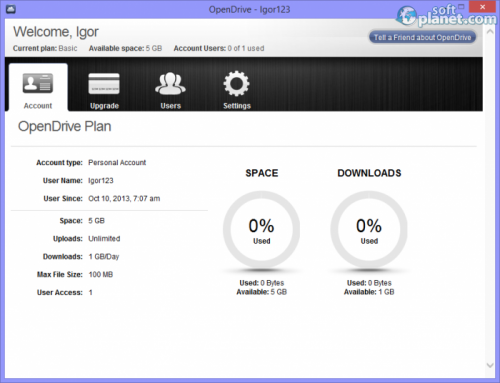The width and height of the screenshot is (500, 383).
Task: Click the DOWNLOADS 0% usage ring
Action: tap(369, 229)
